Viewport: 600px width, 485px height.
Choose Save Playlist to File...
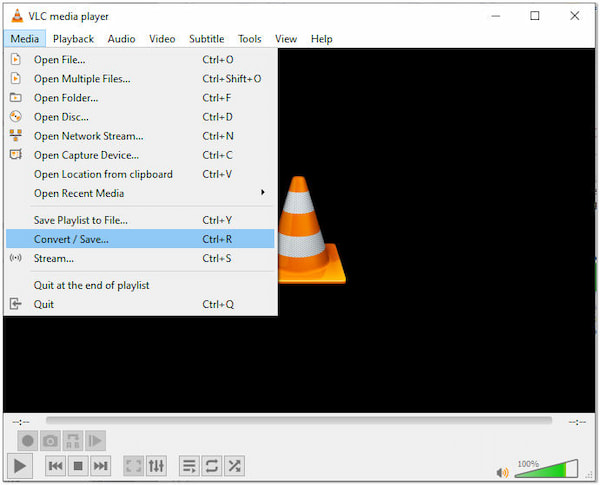coord(140,220)
